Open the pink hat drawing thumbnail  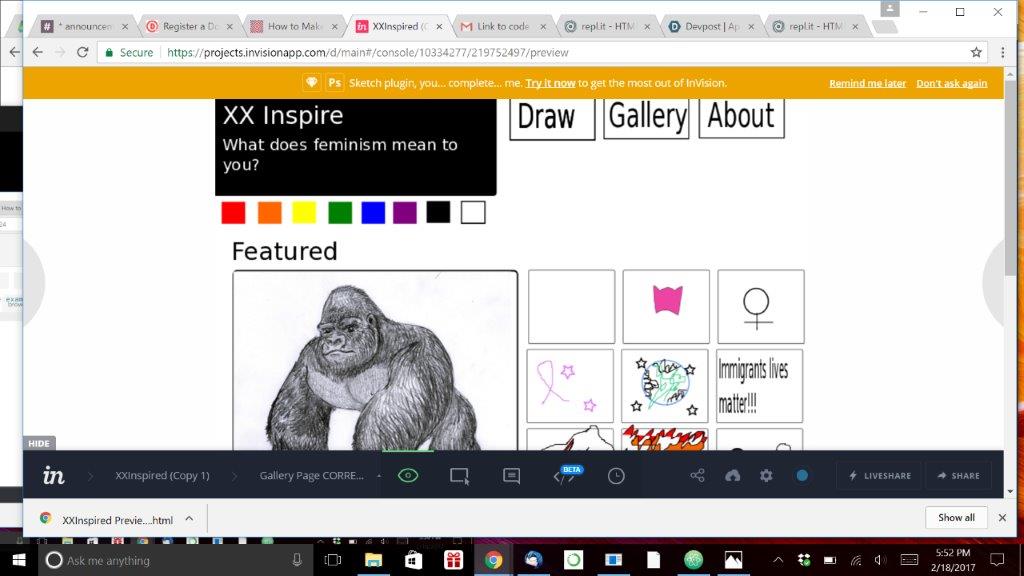coord(666,307)
